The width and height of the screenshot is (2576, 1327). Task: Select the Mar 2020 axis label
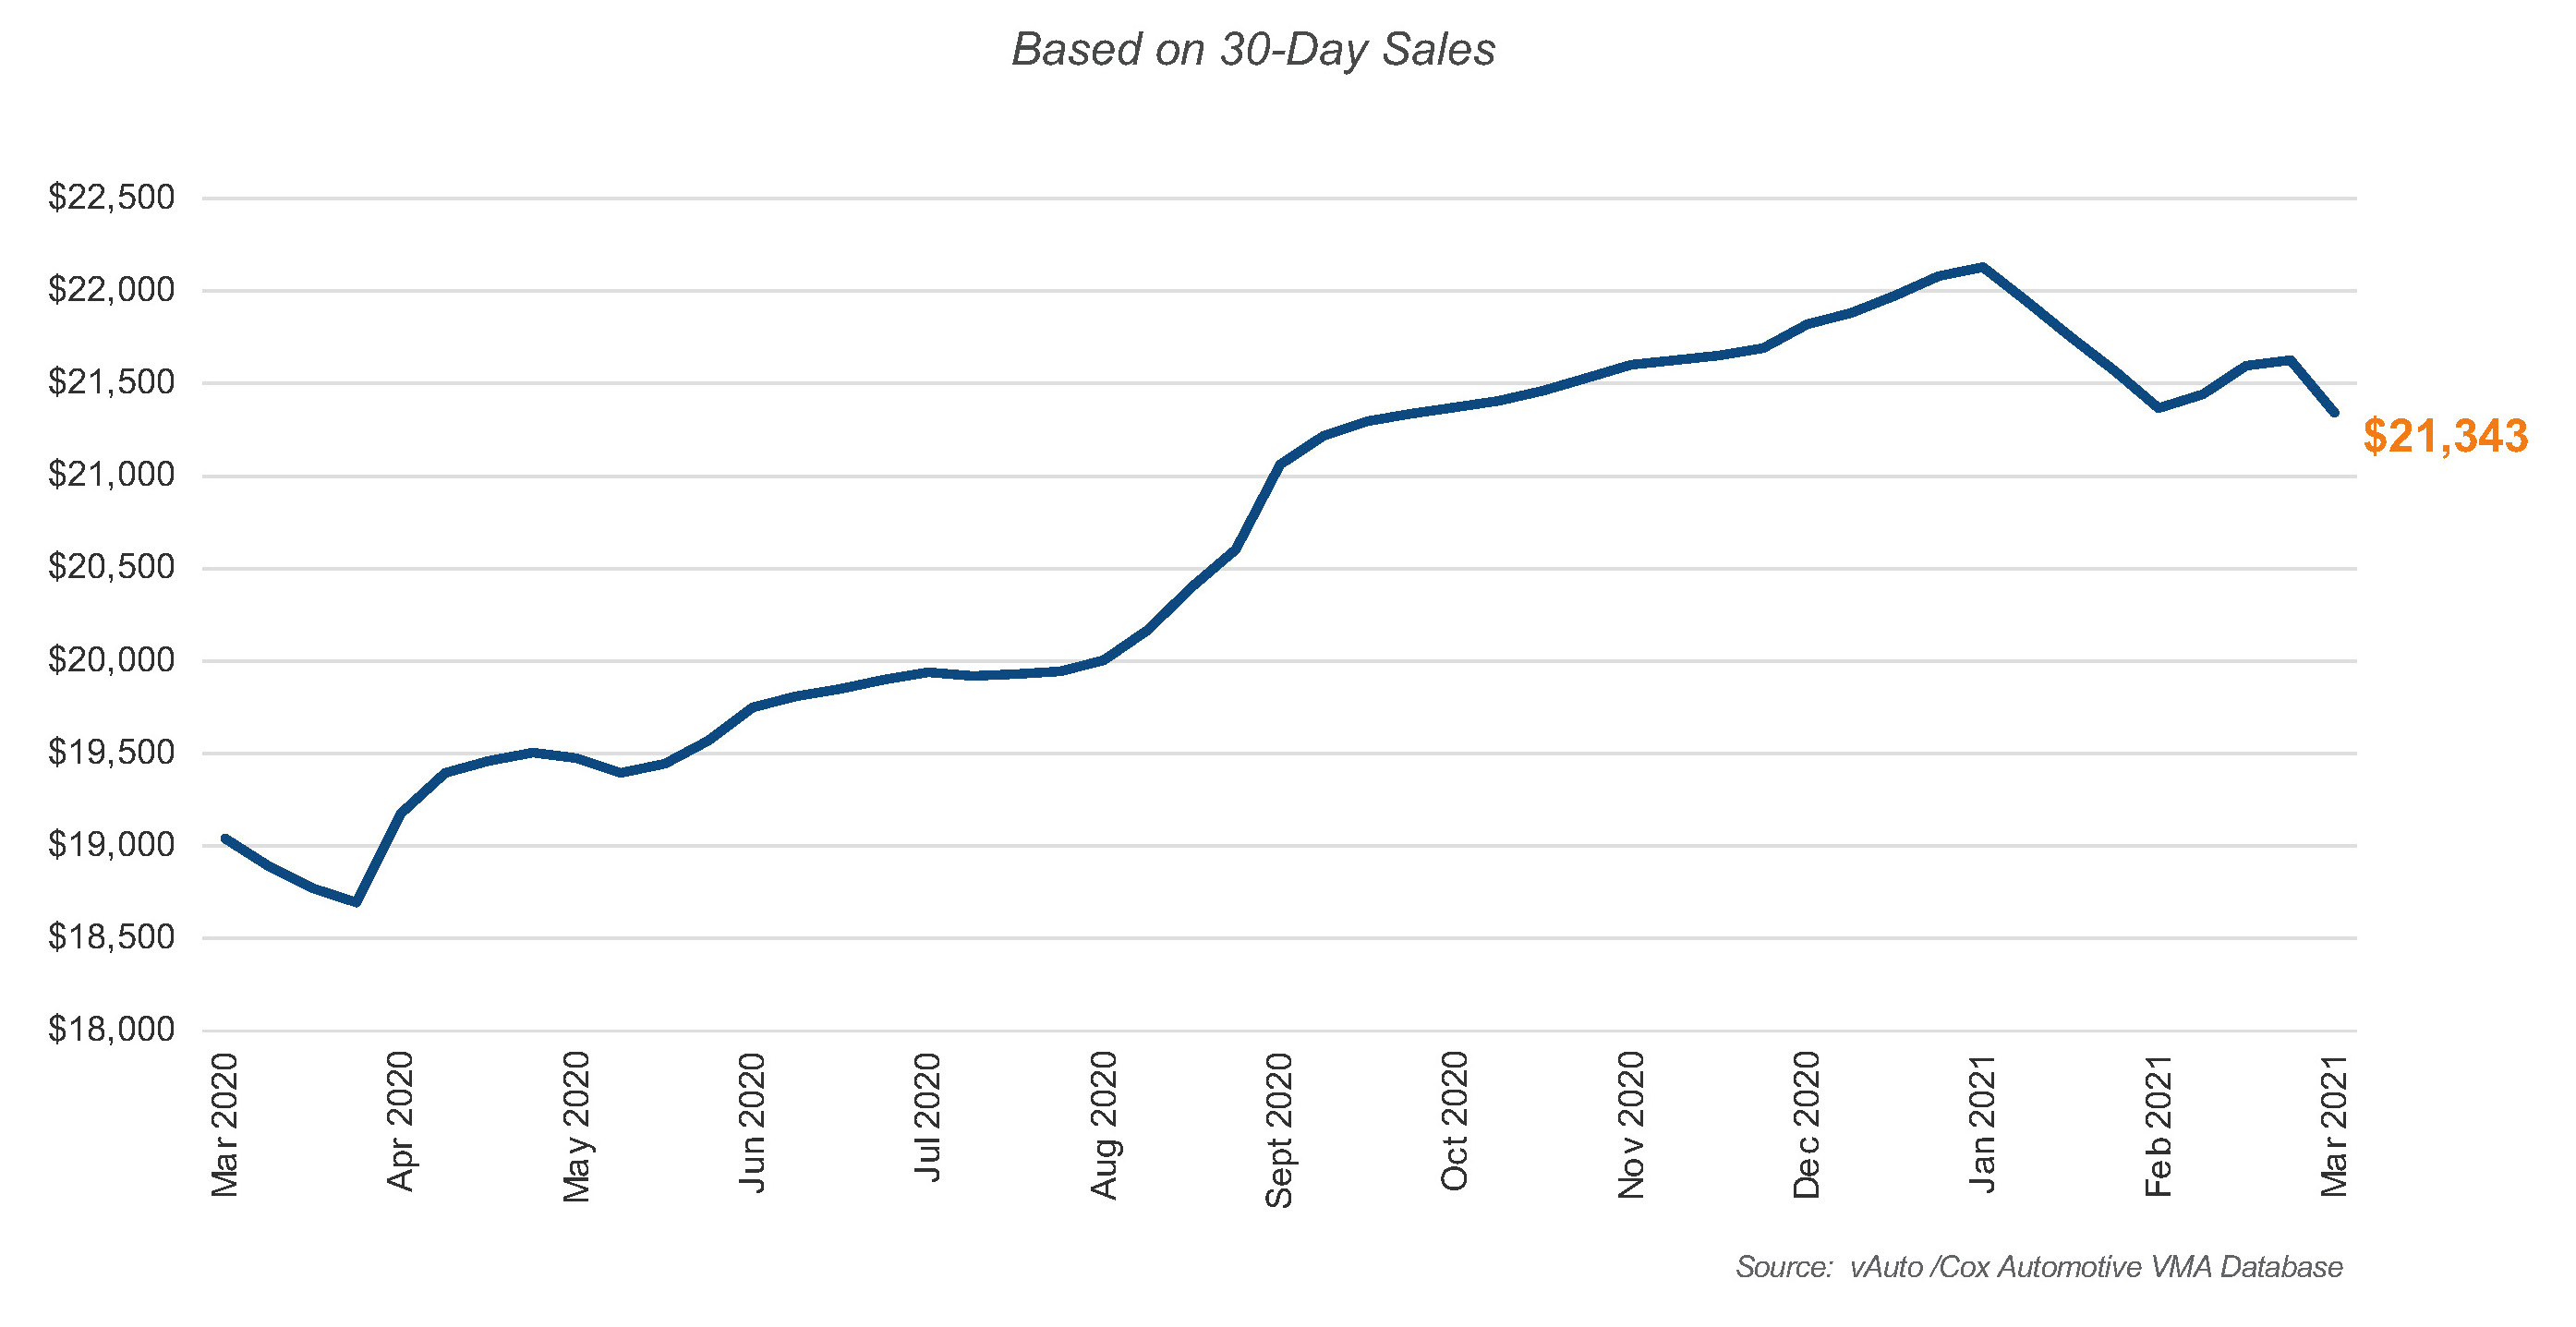(x=224, y=1124)
